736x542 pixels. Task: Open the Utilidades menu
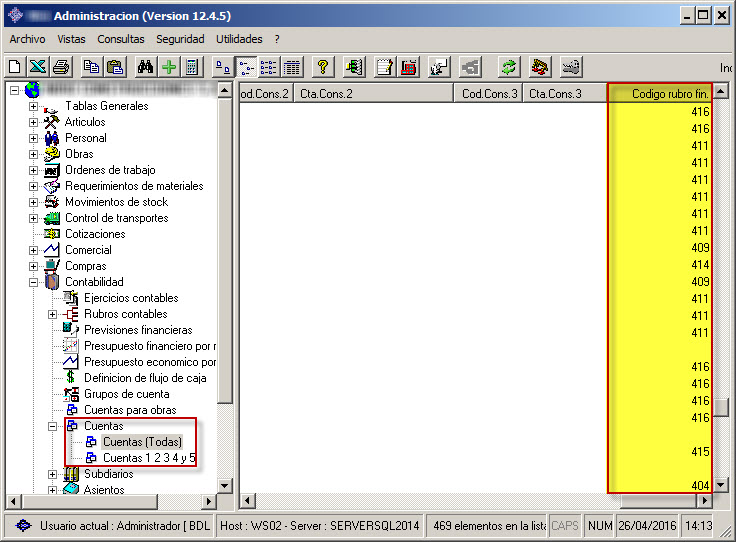coord(239,39)
